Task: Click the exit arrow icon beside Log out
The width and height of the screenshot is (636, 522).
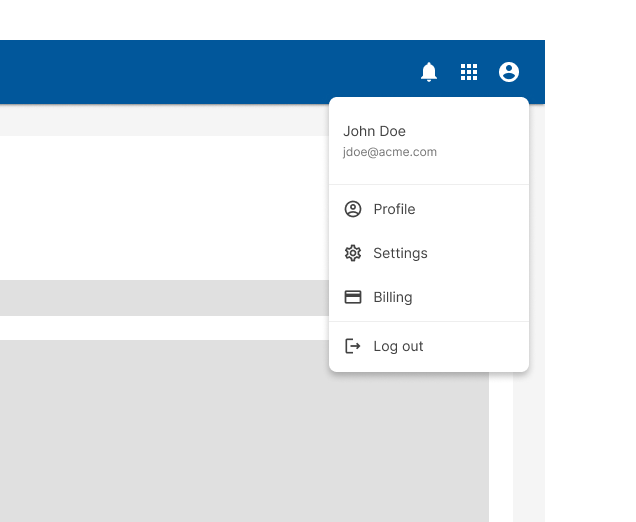Action: click(353, 346)
